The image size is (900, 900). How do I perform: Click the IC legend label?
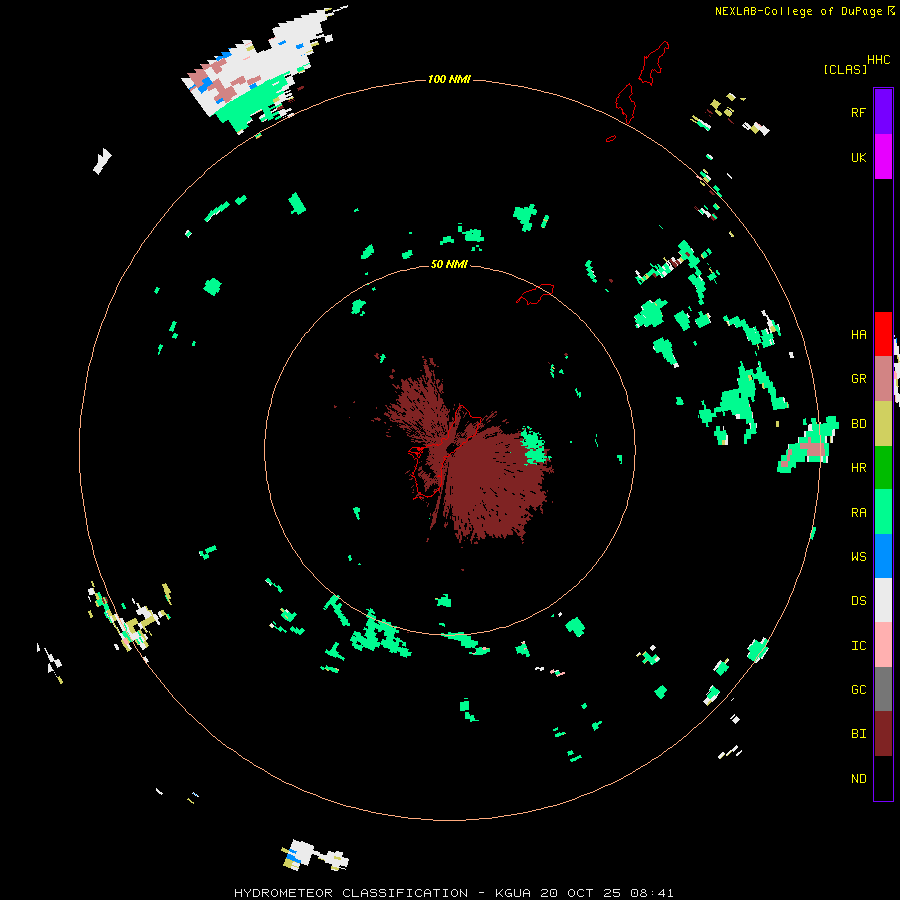(858, 646)
